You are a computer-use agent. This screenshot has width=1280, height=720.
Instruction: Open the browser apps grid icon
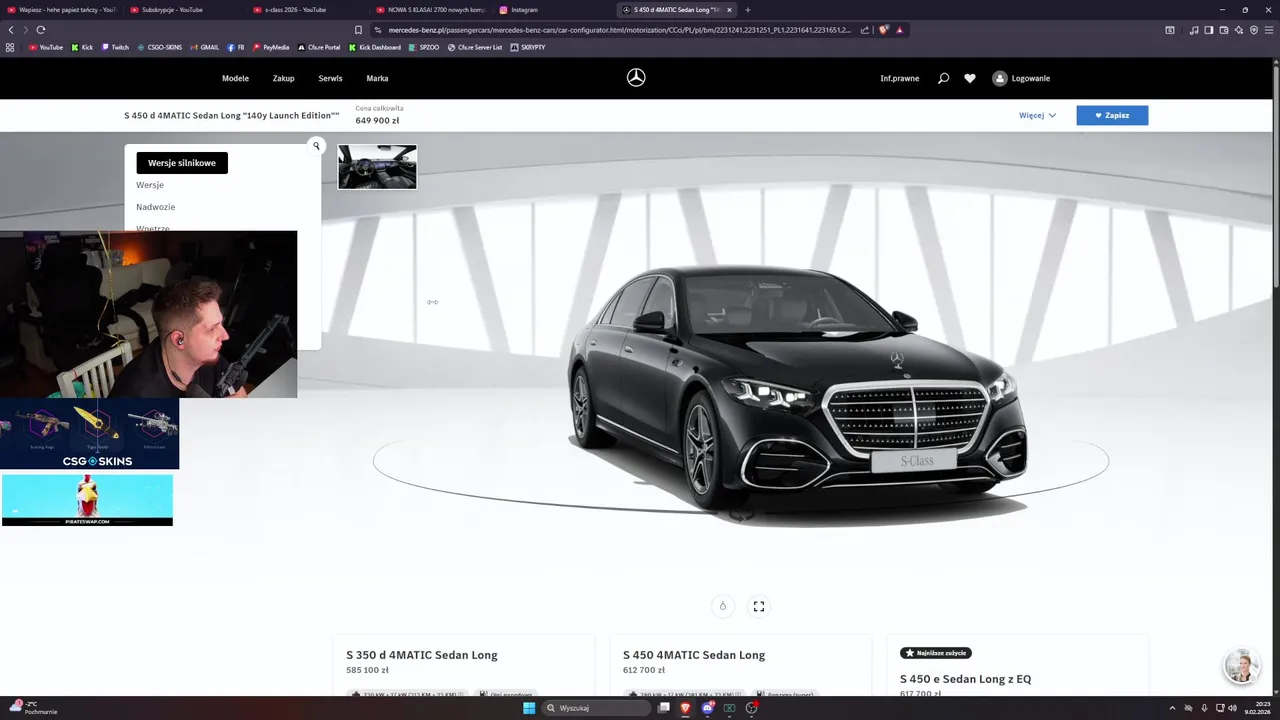[x=11, y=47]
